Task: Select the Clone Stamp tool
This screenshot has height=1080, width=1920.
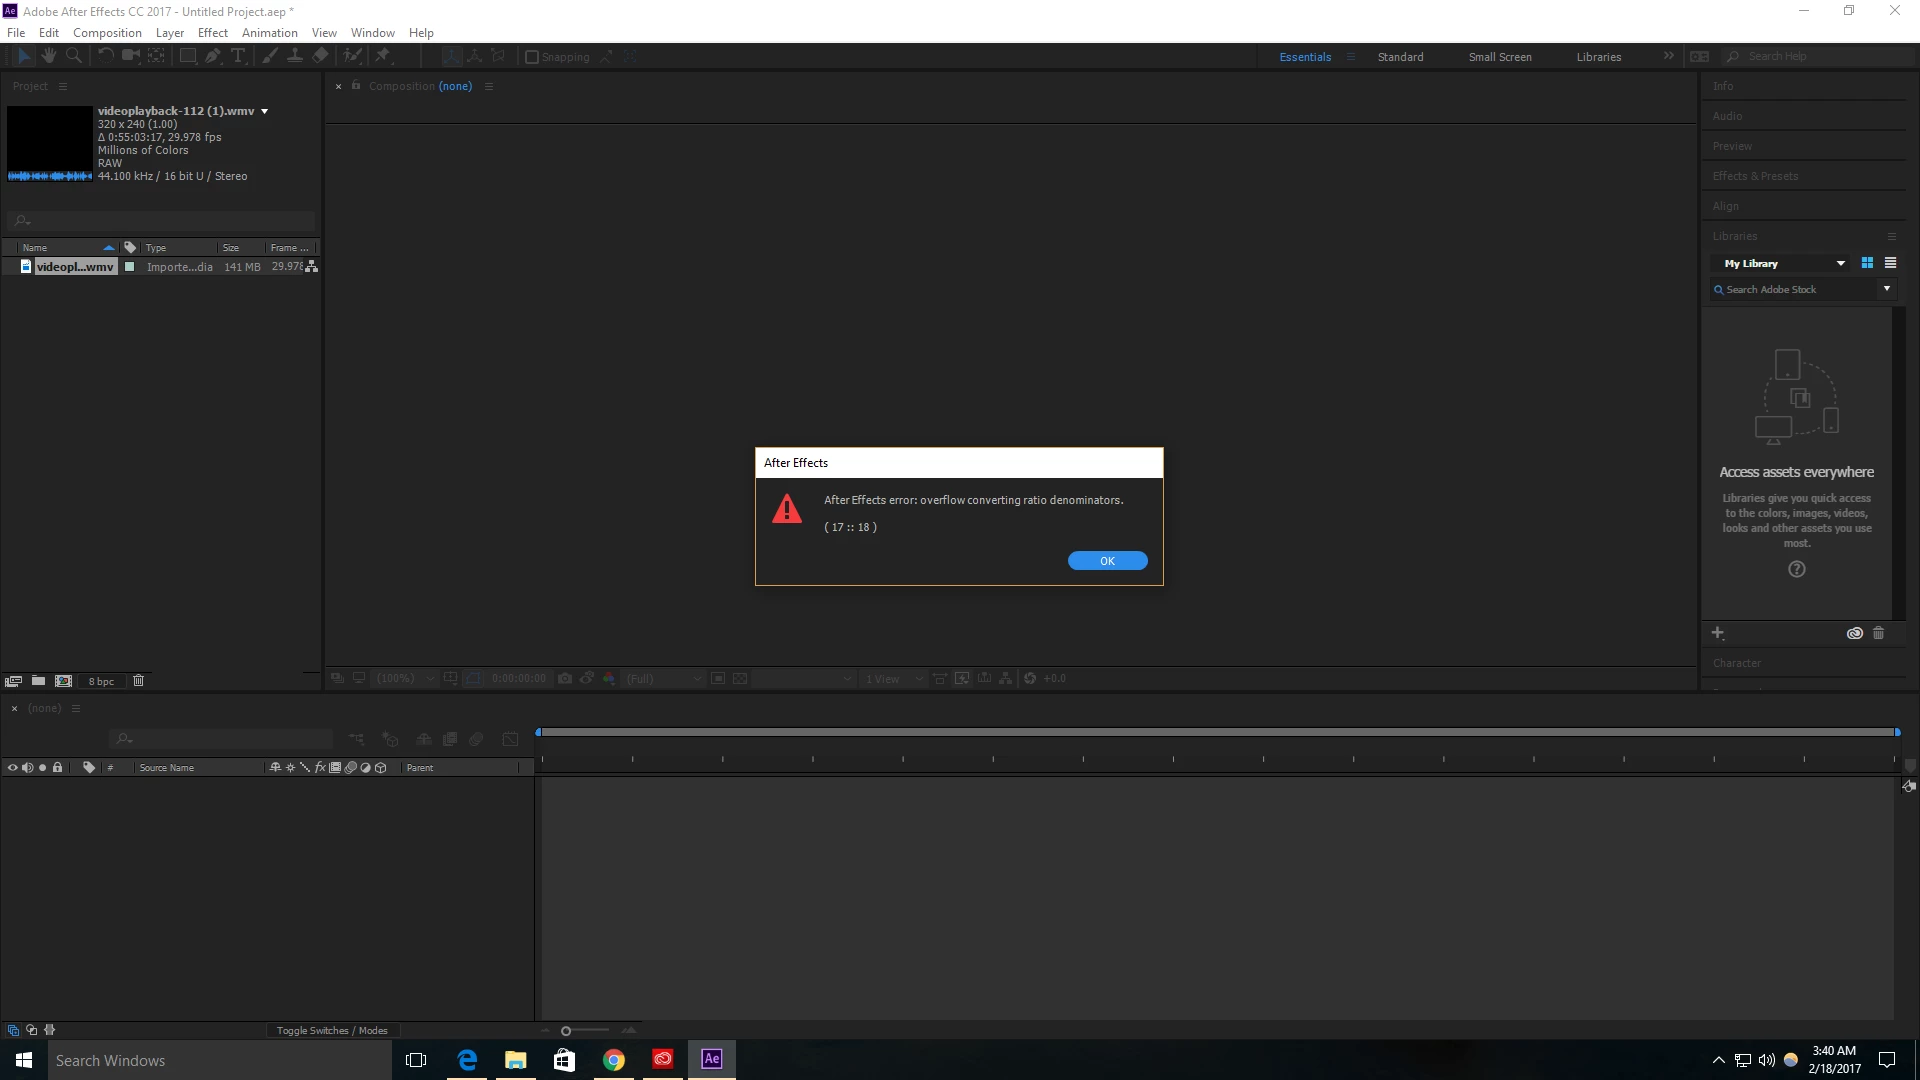Action: point(295,56)
